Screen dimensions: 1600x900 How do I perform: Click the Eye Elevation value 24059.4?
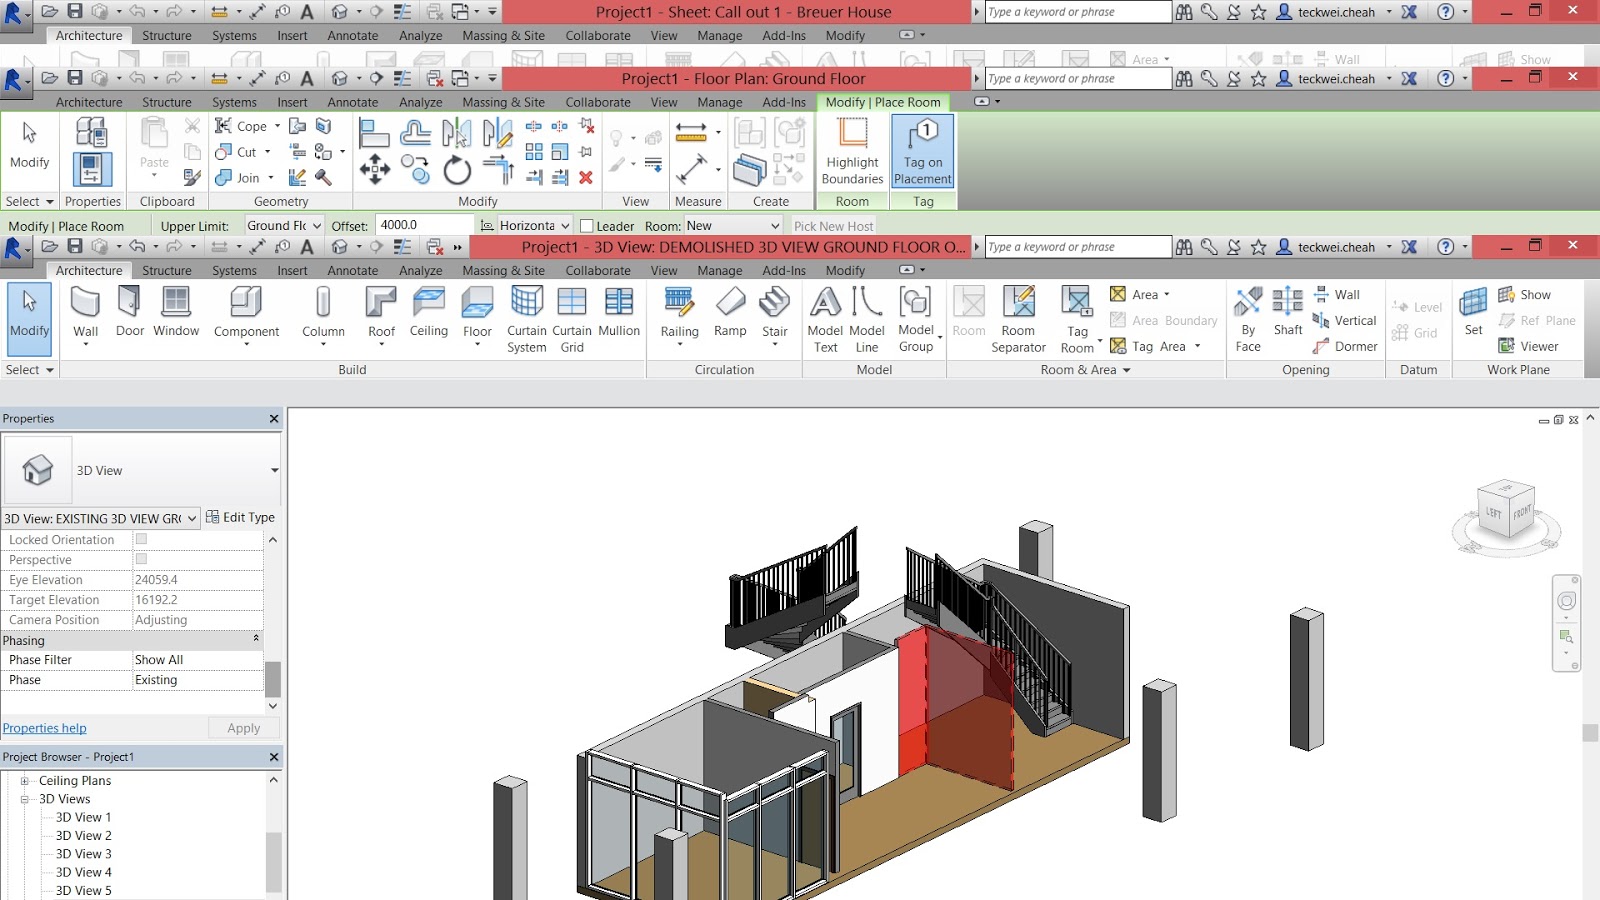197,580
